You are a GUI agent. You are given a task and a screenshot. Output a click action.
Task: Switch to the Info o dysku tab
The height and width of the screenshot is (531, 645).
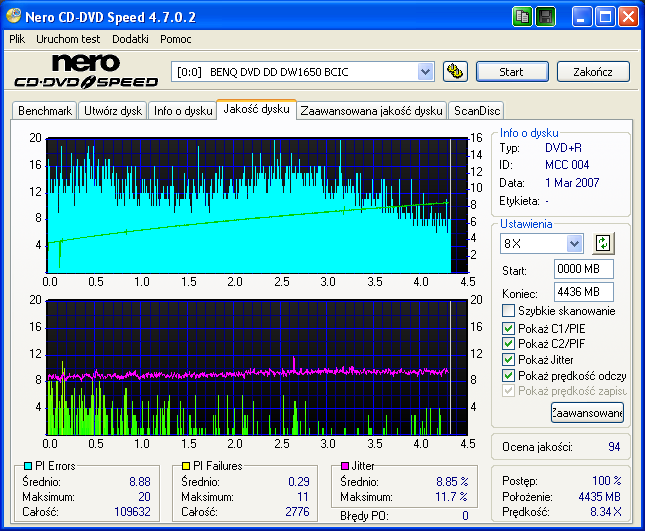[183, 111]
